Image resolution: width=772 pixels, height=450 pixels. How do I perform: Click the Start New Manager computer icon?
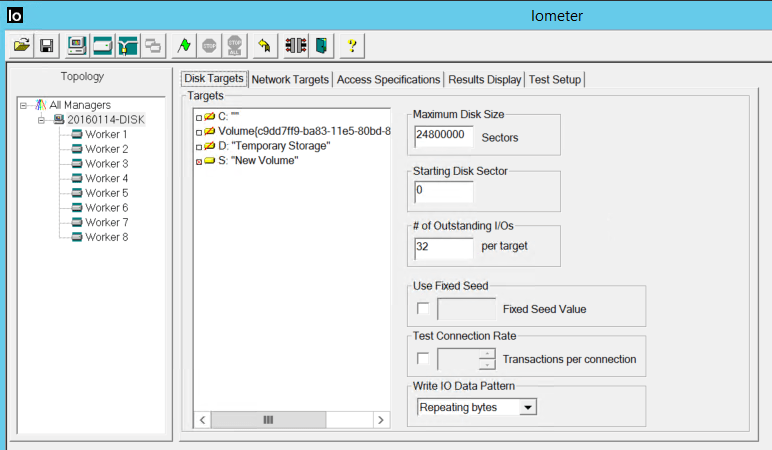coord(77,45)
